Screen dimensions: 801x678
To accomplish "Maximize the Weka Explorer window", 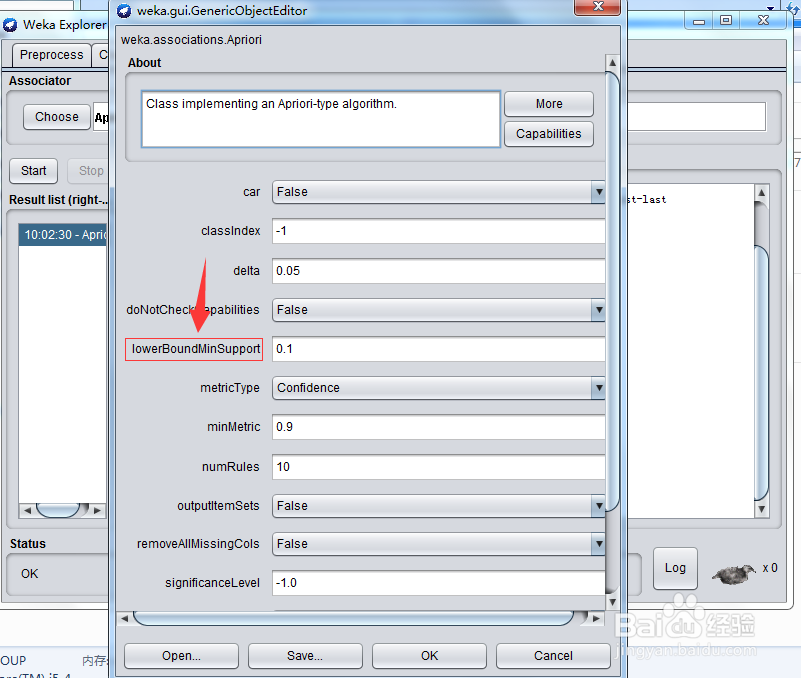I will 726,20.
